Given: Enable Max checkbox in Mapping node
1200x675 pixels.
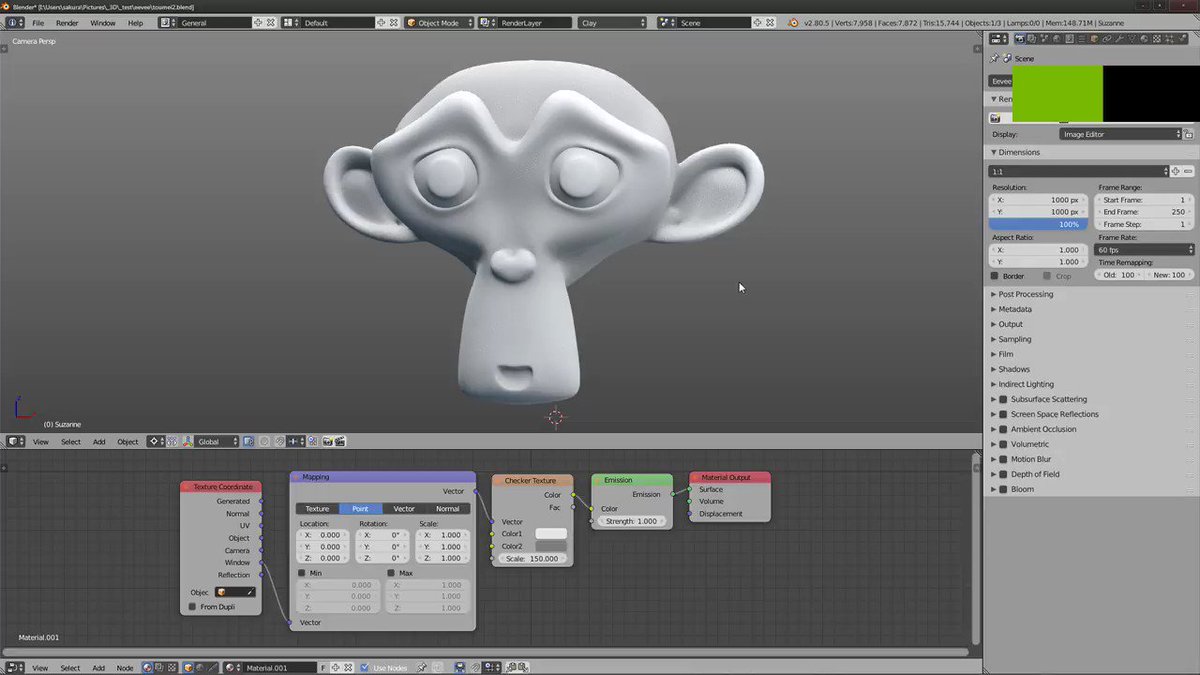Looking at the screenshot, I should [x=391, y=573].
